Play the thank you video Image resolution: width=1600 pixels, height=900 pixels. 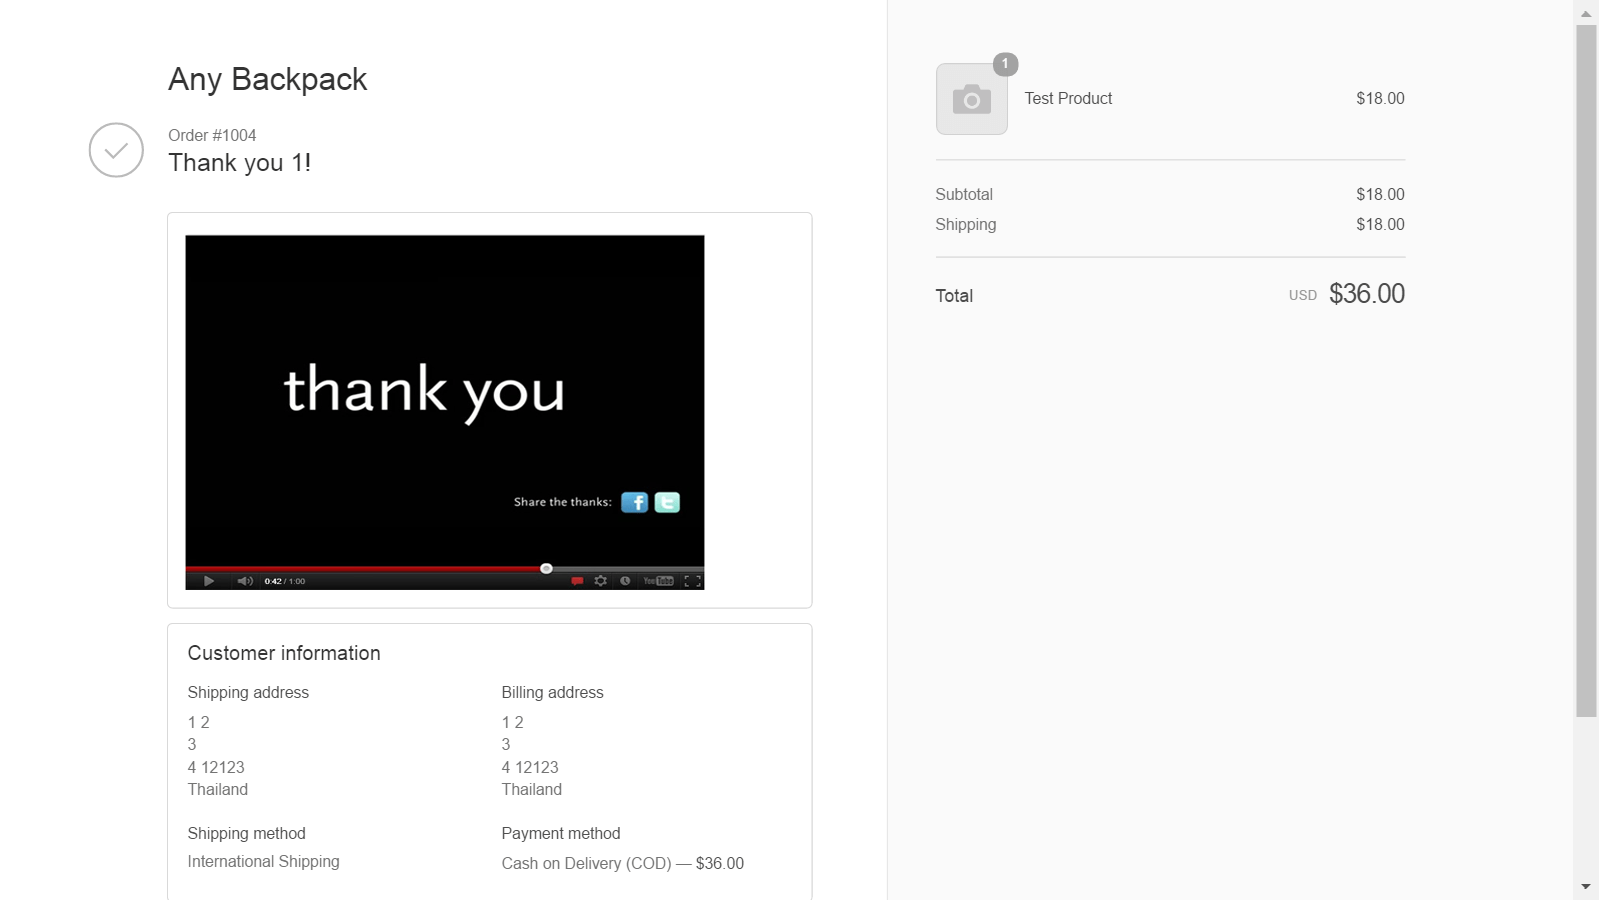click(208, 581)
